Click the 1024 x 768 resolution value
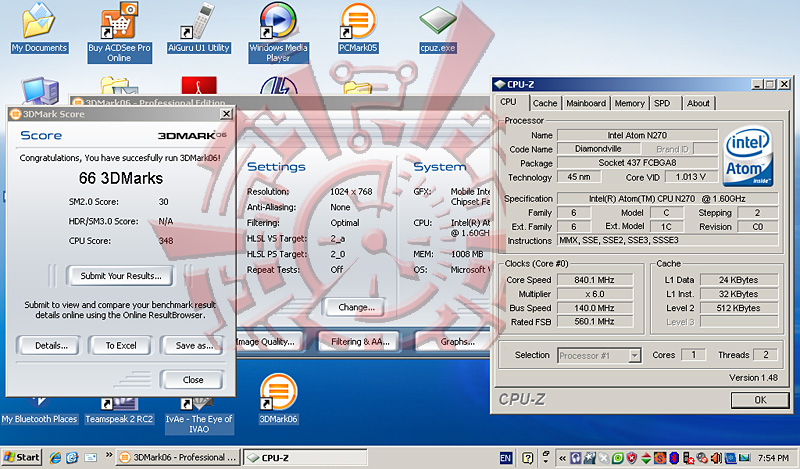The height and width of the screenshot is (469, 800). click(x=351, y=192)
